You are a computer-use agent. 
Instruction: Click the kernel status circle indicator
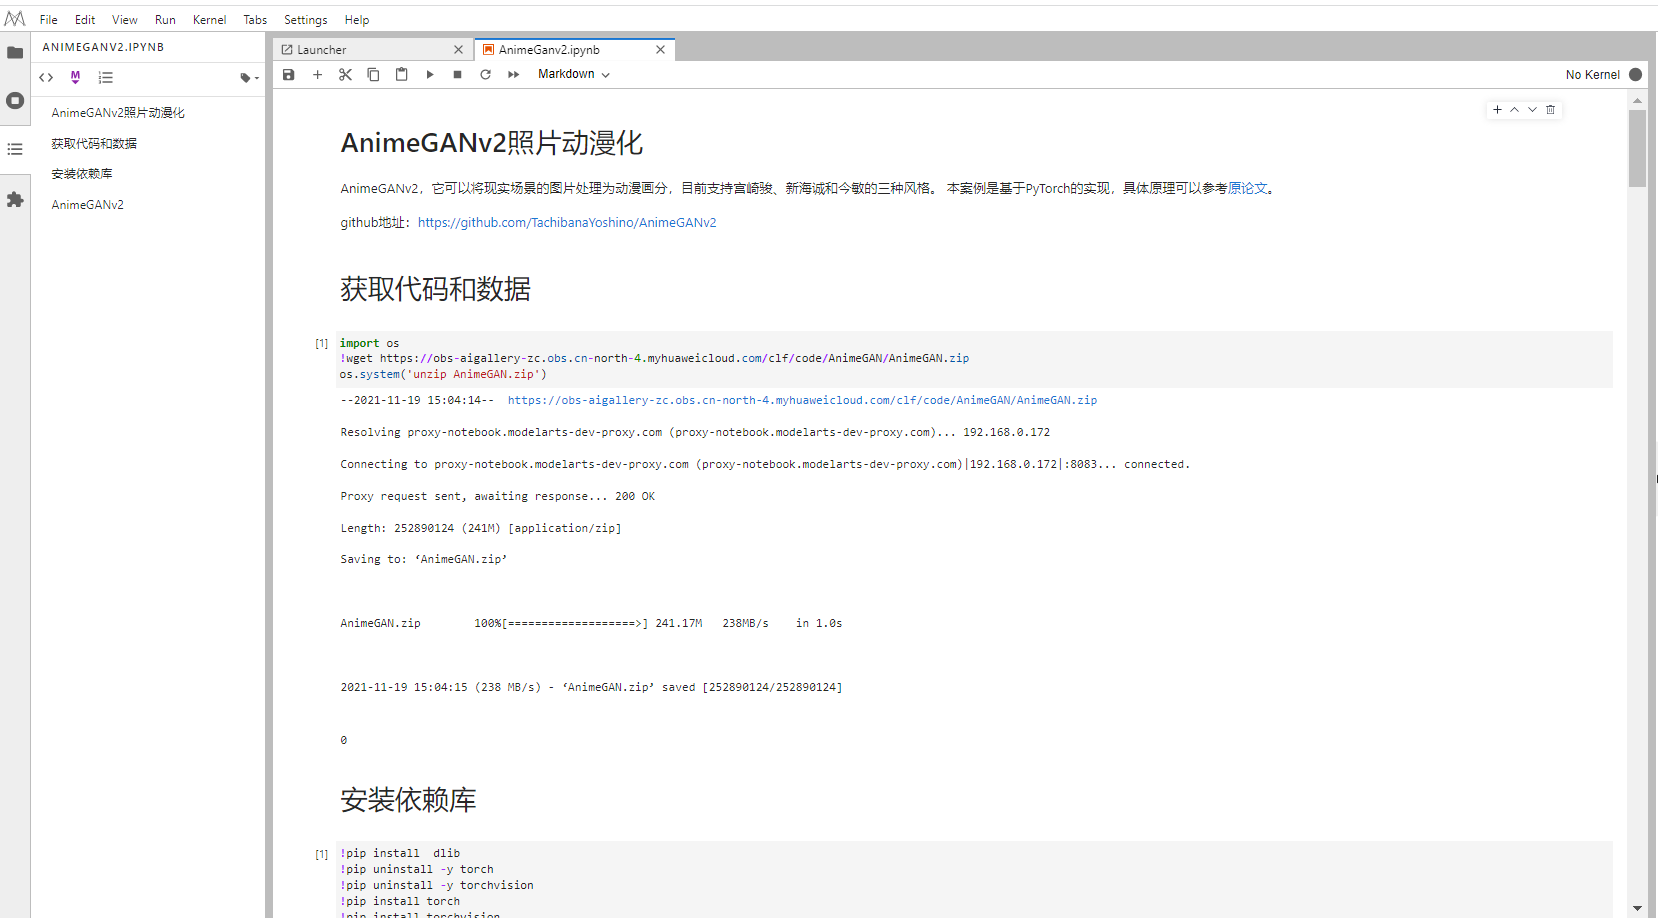tap(1636, 74)
